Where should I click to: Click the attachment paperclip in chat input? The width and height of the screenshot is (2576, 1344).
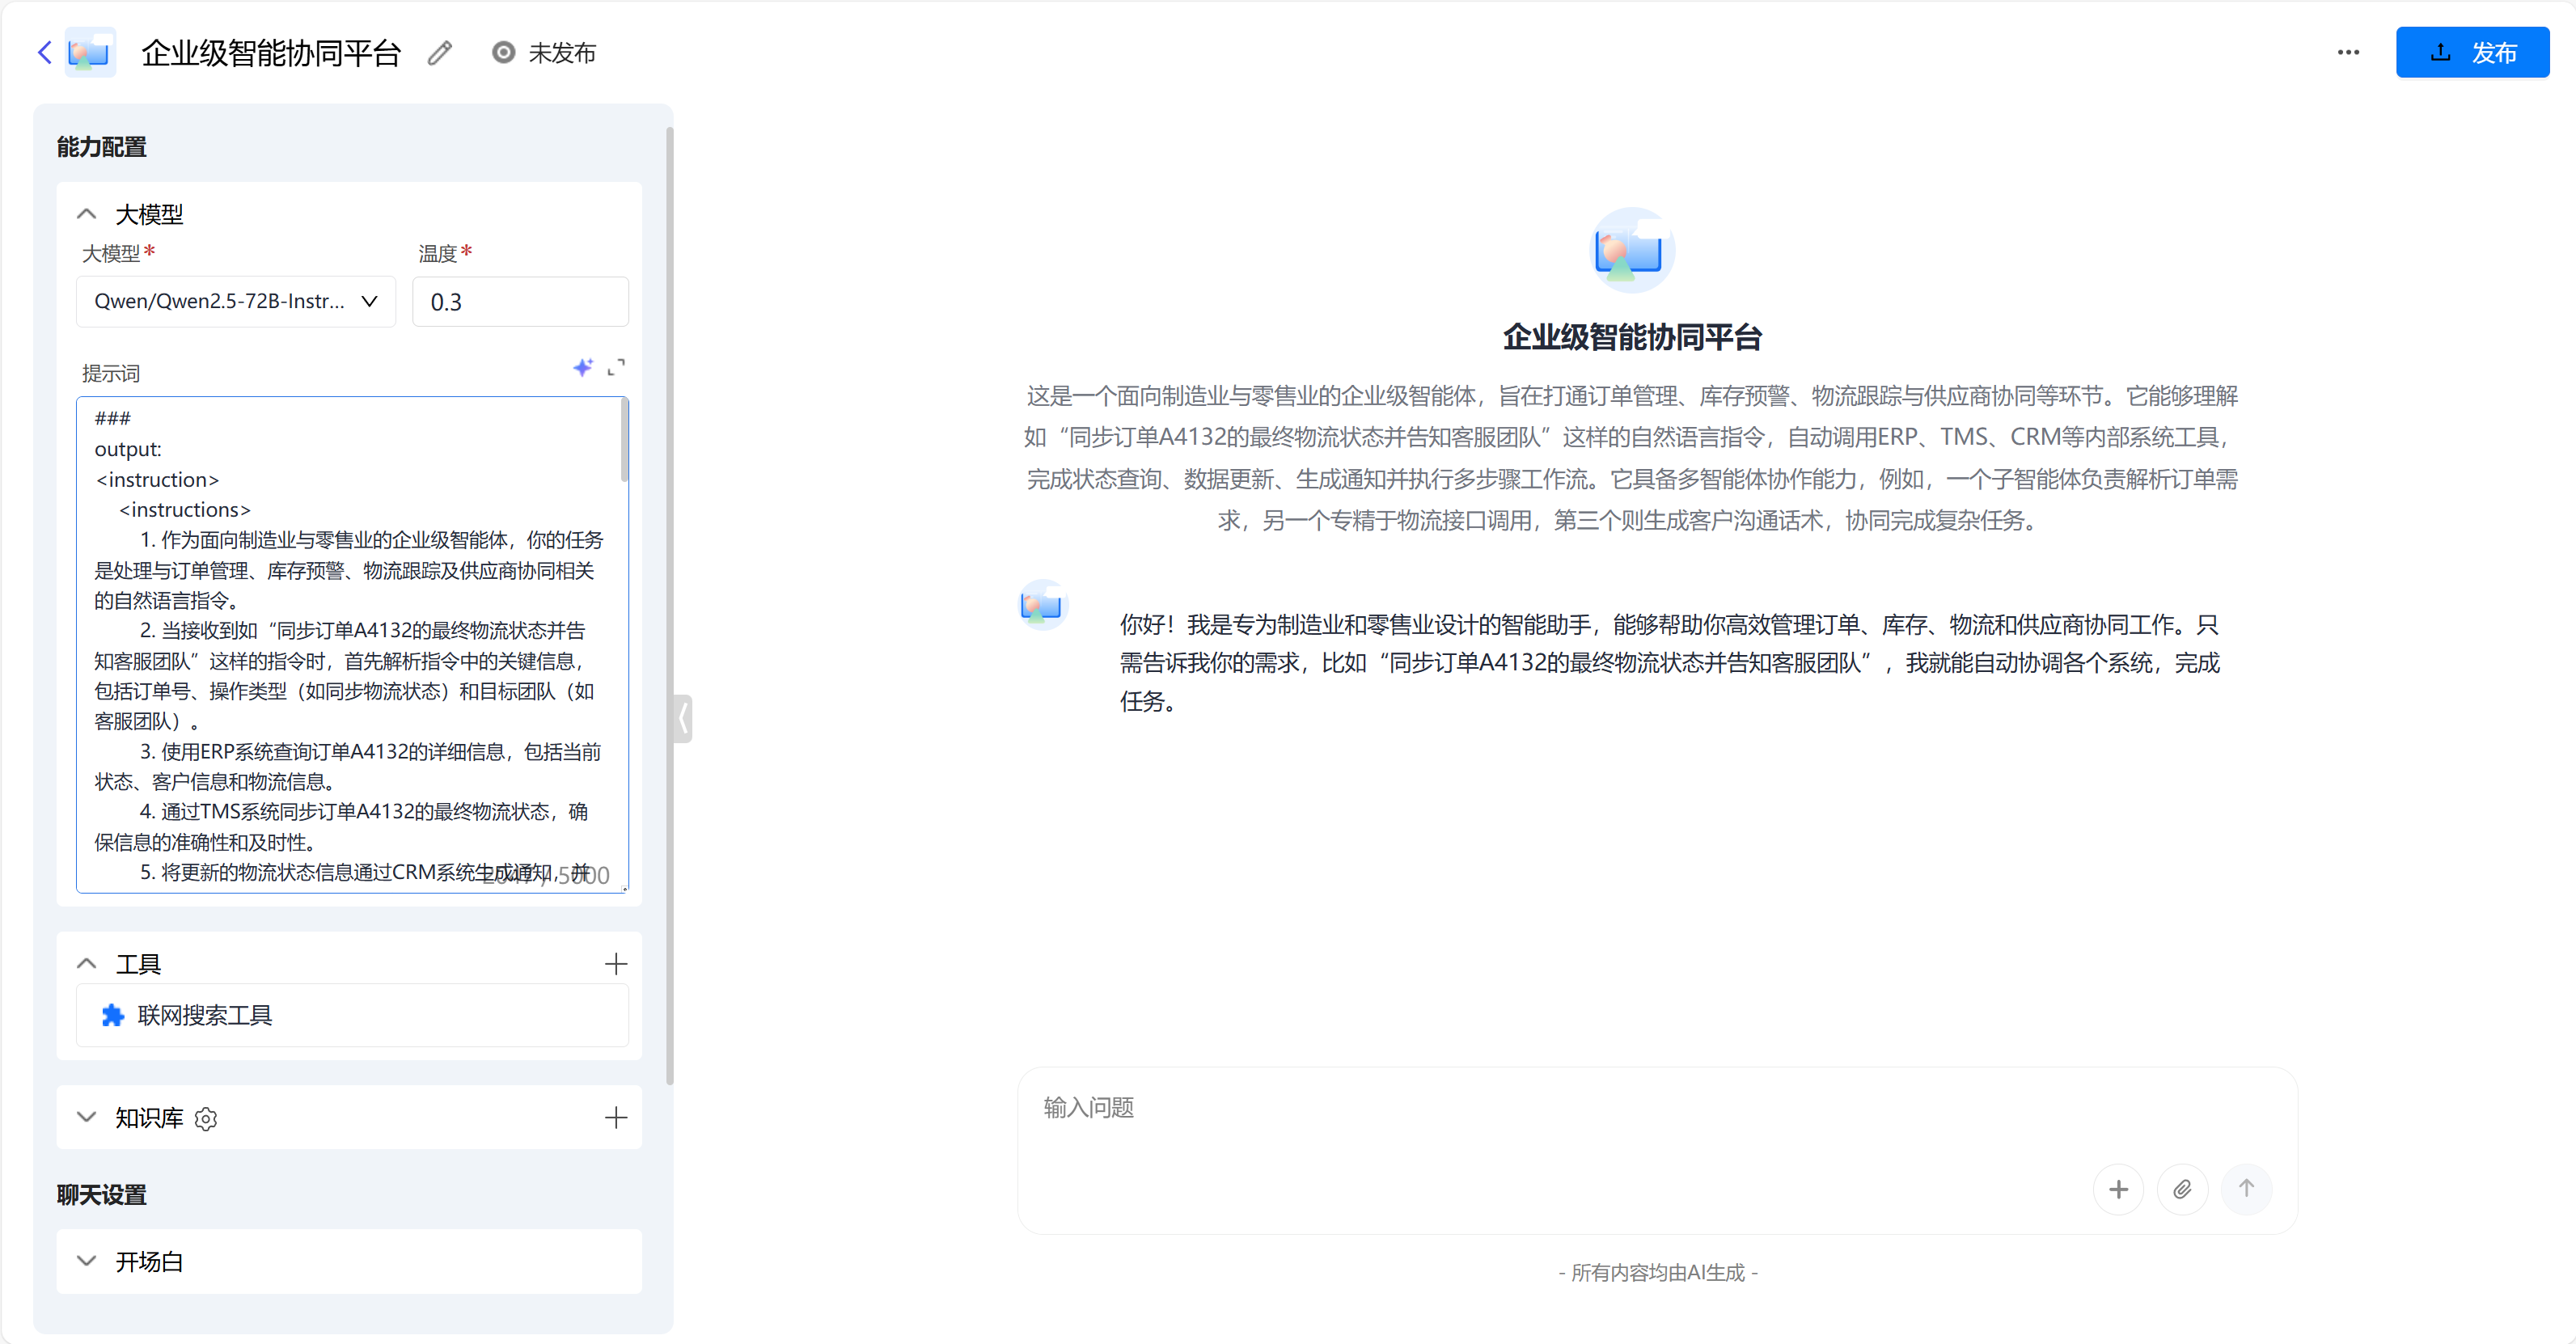(2183, 1189)
